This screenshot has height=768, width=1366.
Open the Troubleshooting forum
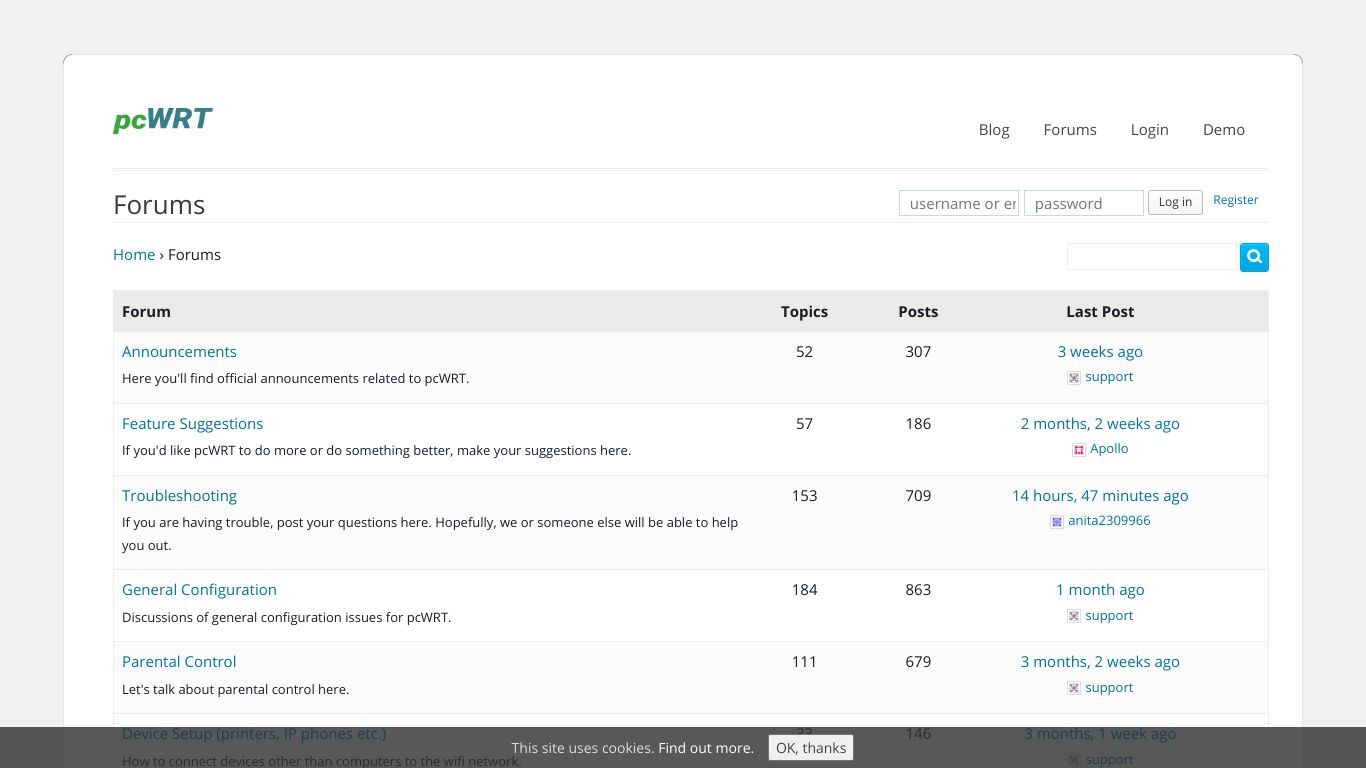point(179,496)
